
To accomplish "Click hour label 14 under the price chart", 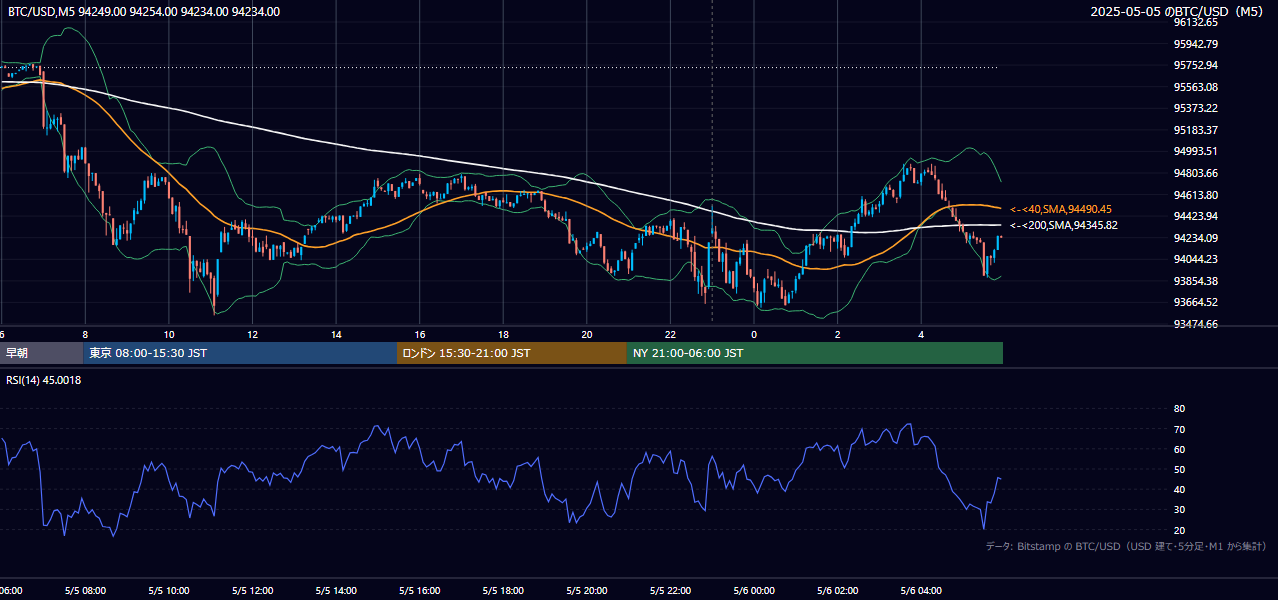I will 336,334.
